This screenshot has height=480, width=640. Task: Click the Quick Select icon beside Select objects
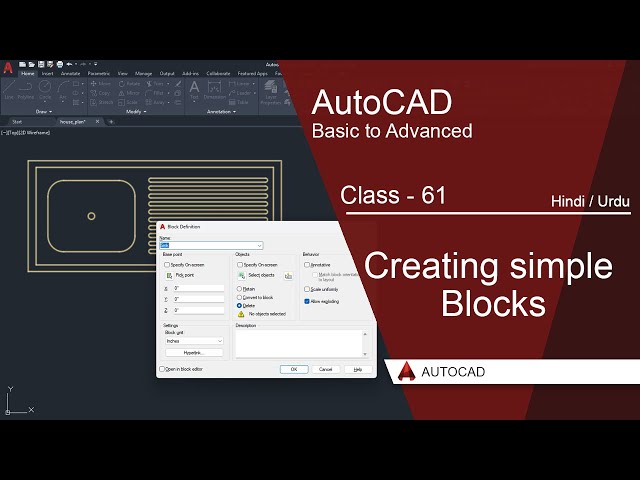tap(289, 276)
